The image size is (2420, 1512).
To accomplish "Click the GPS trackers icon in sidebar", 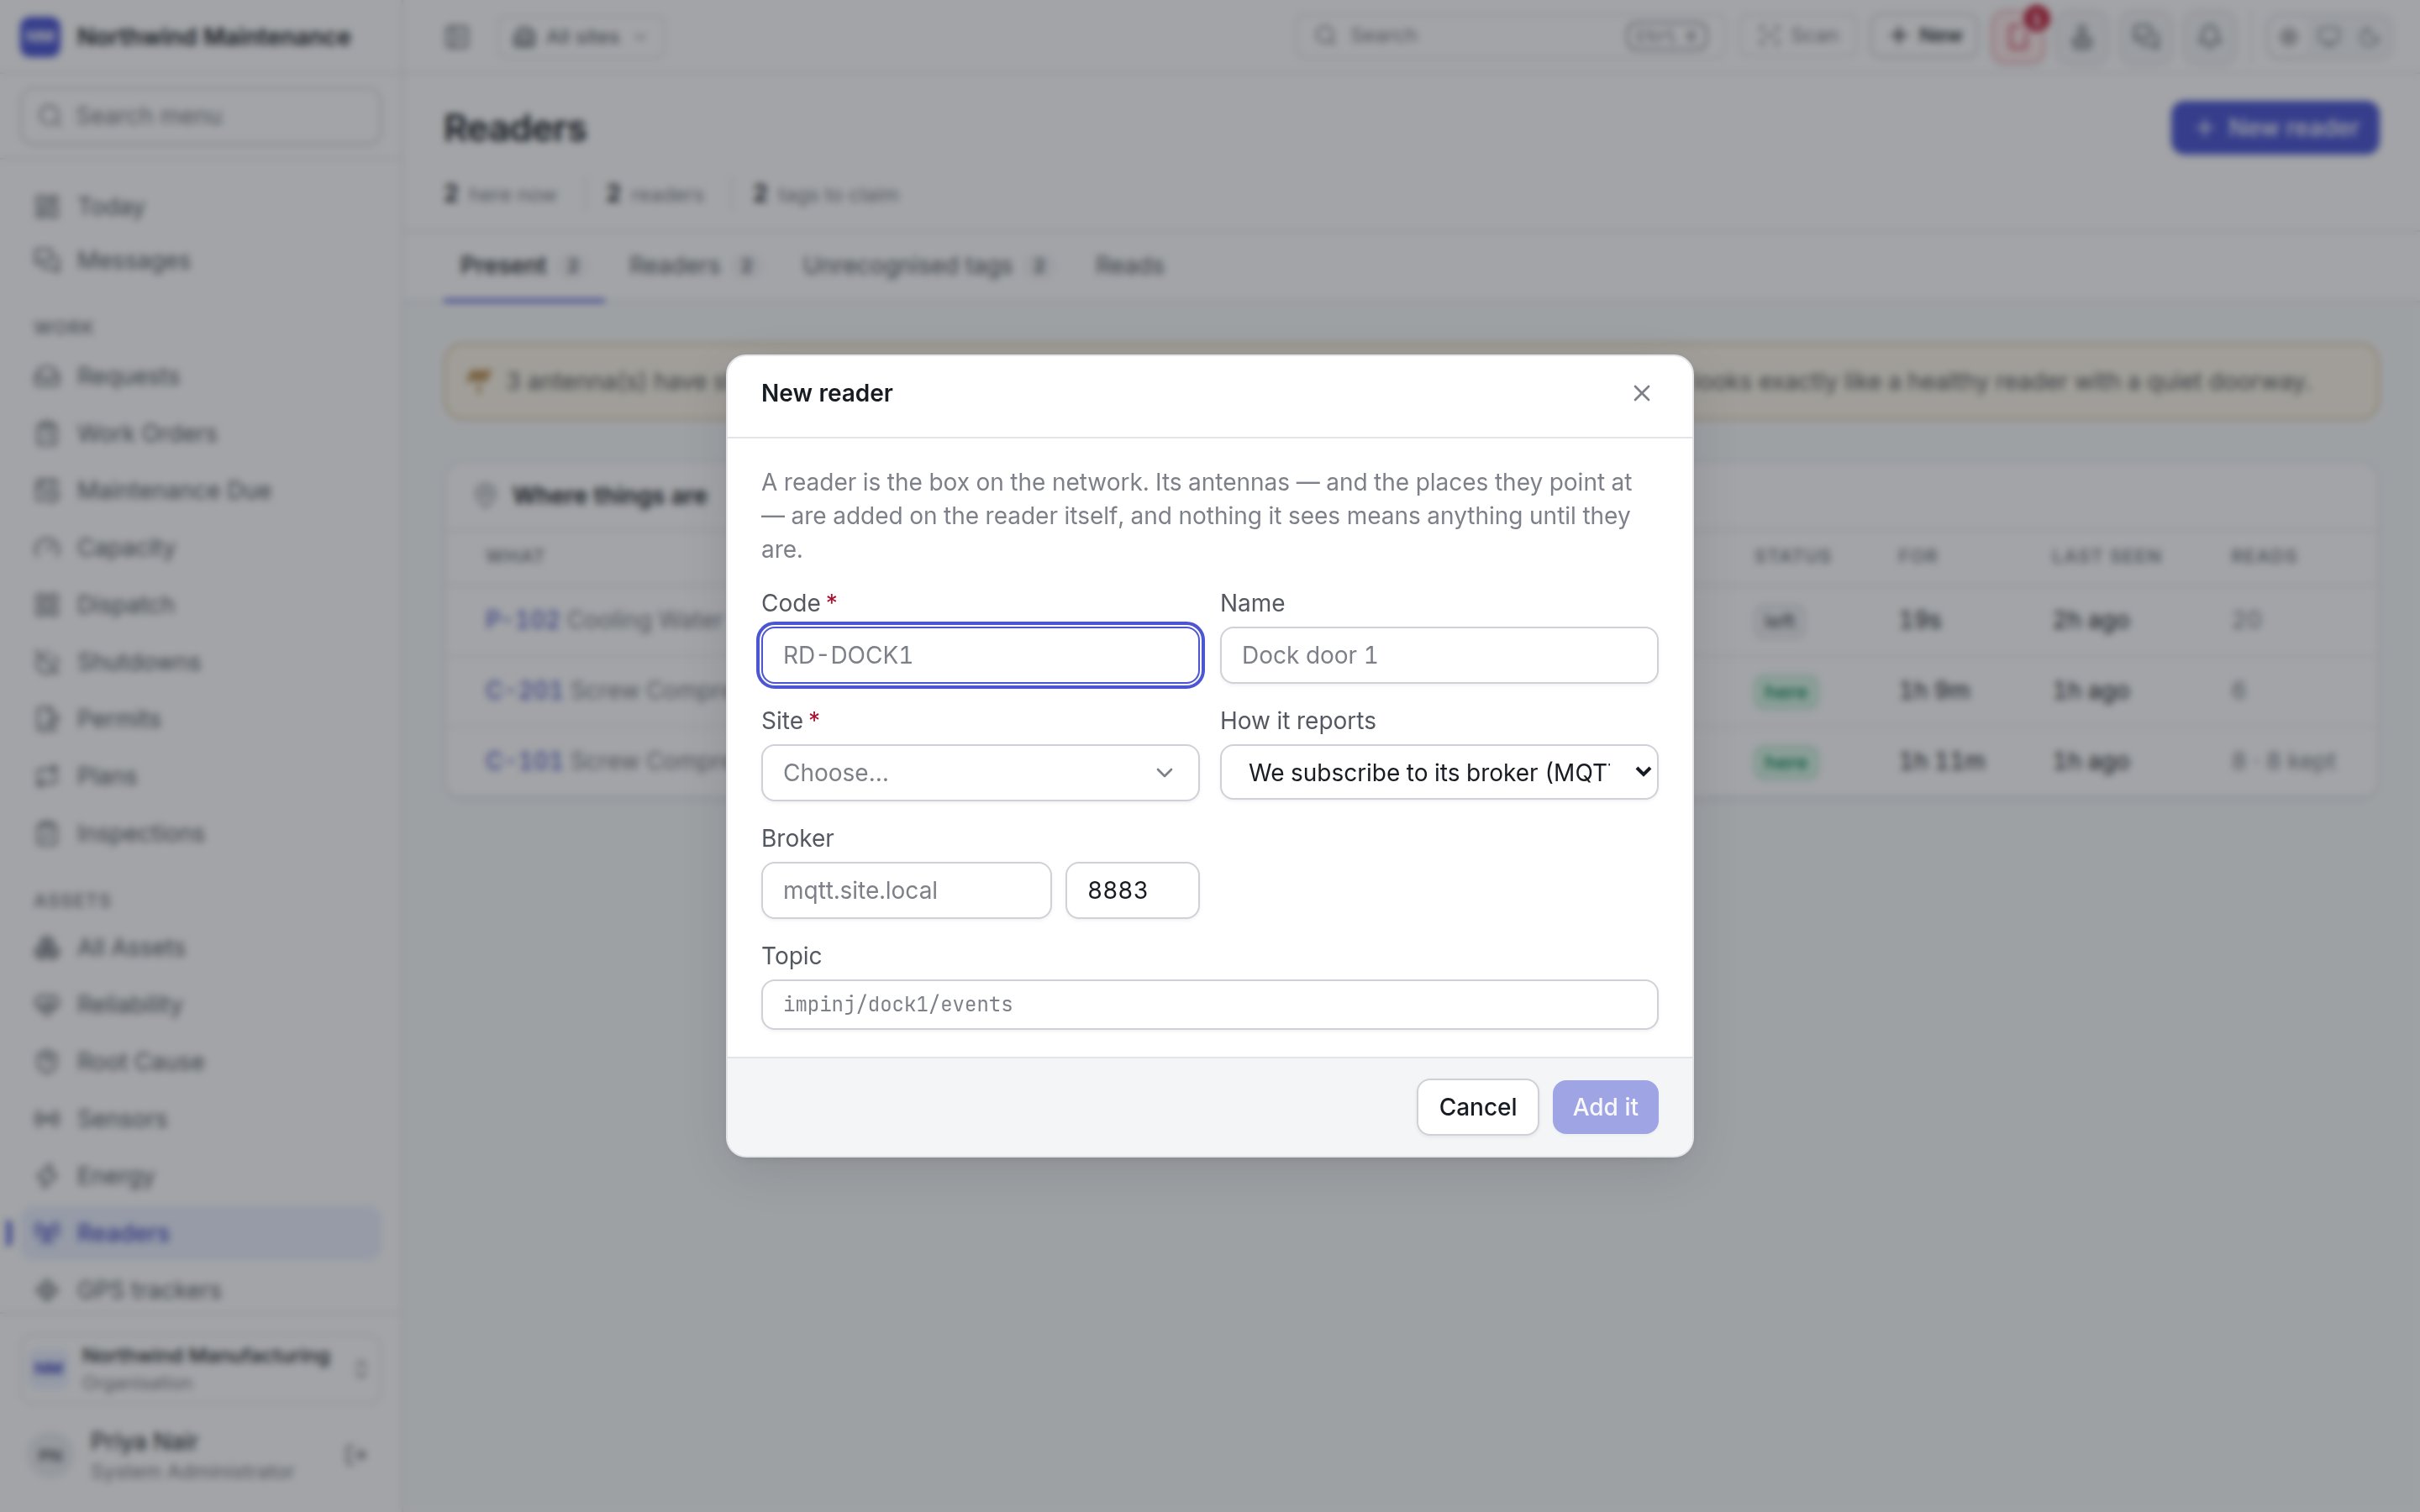I will coord(47,1290).
